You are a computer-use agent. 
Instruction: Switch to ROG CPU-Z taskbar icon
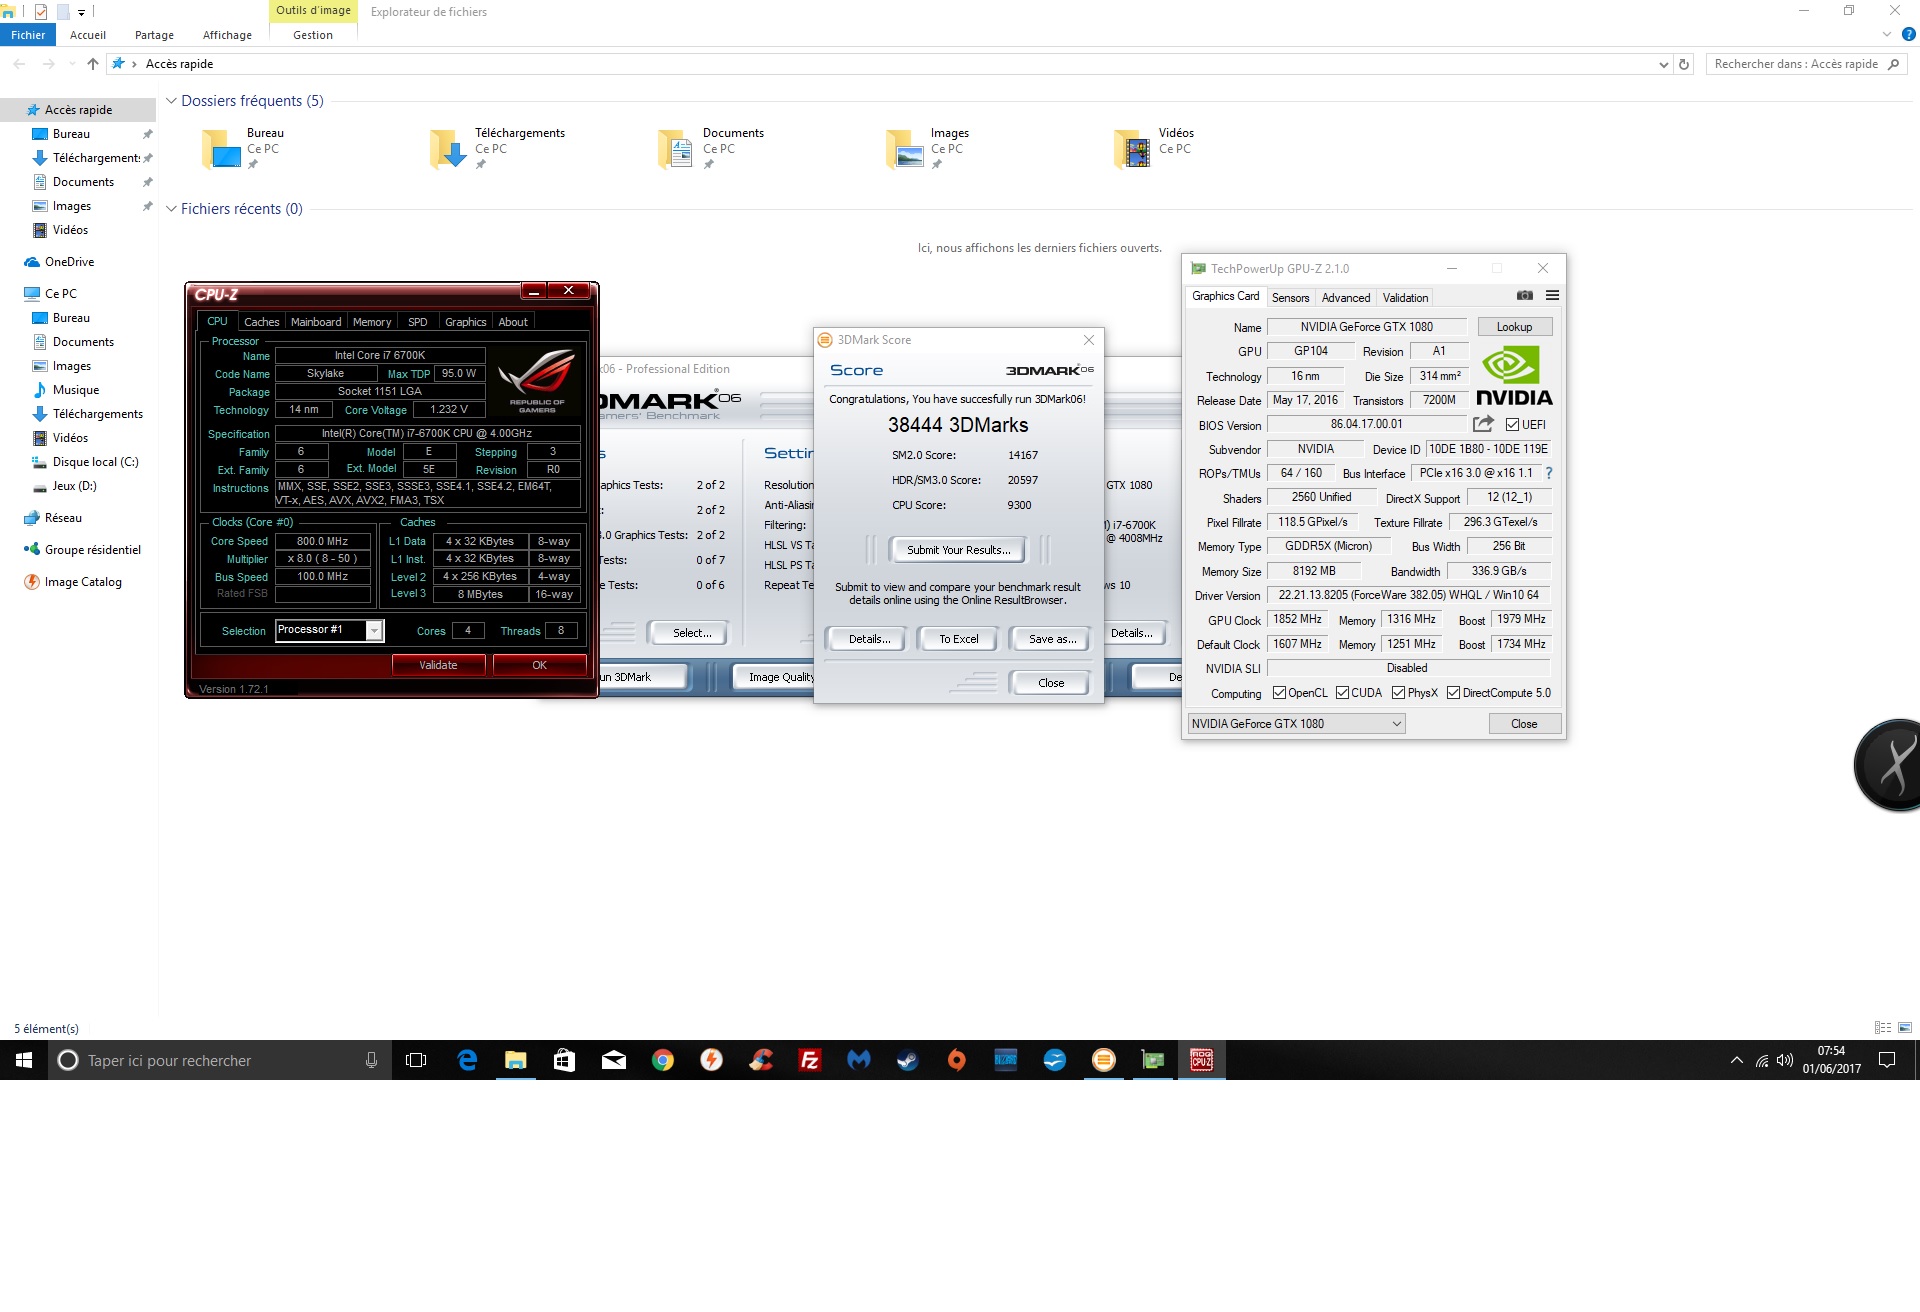tap(1202, 1060)
